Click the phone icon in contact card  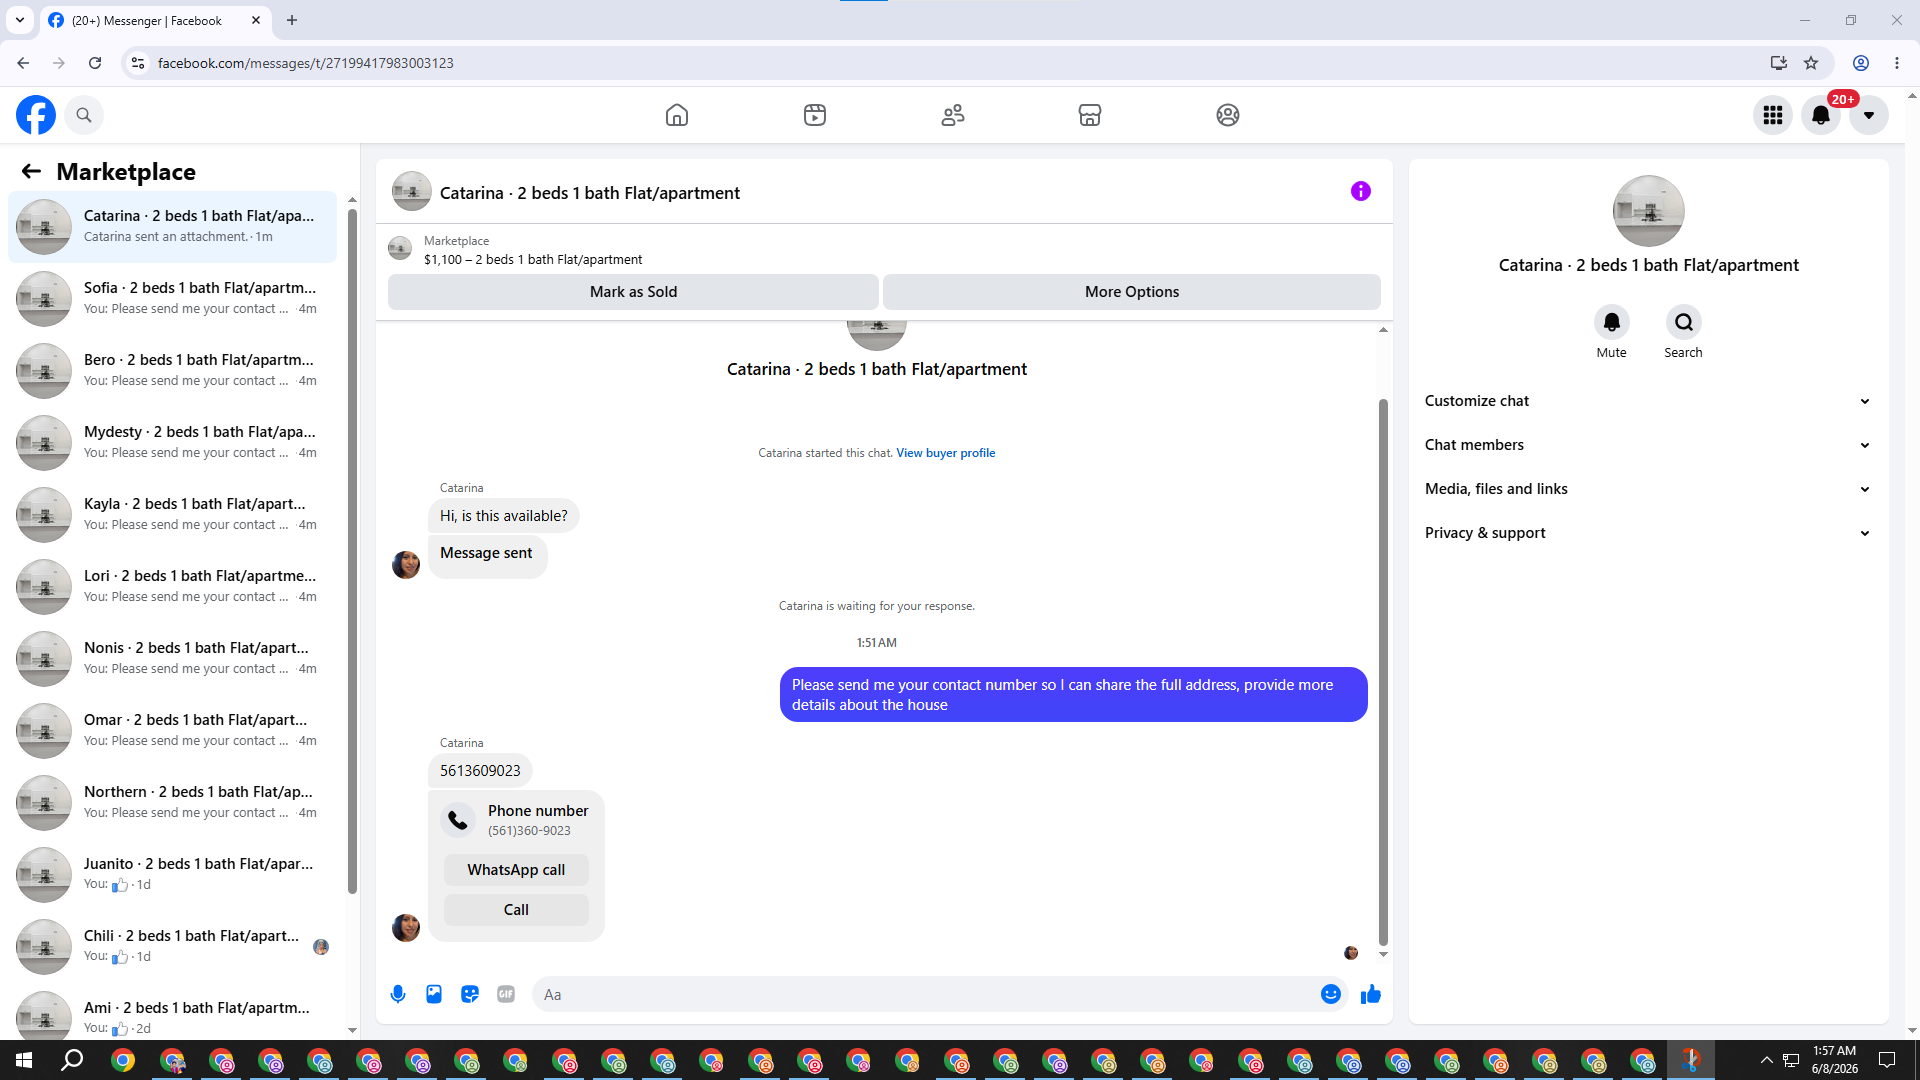(x=458, y=820)
